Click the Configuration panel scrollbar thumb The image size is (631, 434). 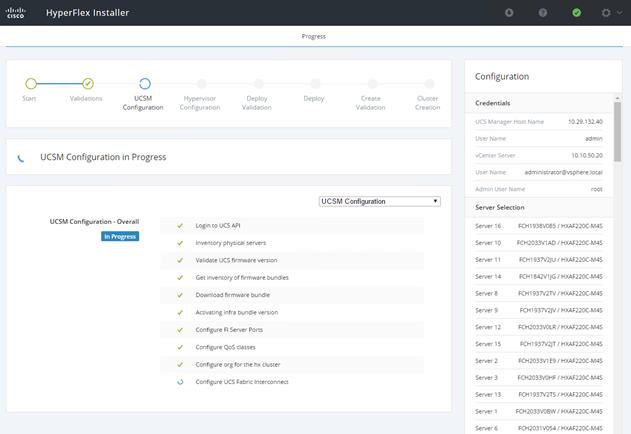[x=617, y=132]
